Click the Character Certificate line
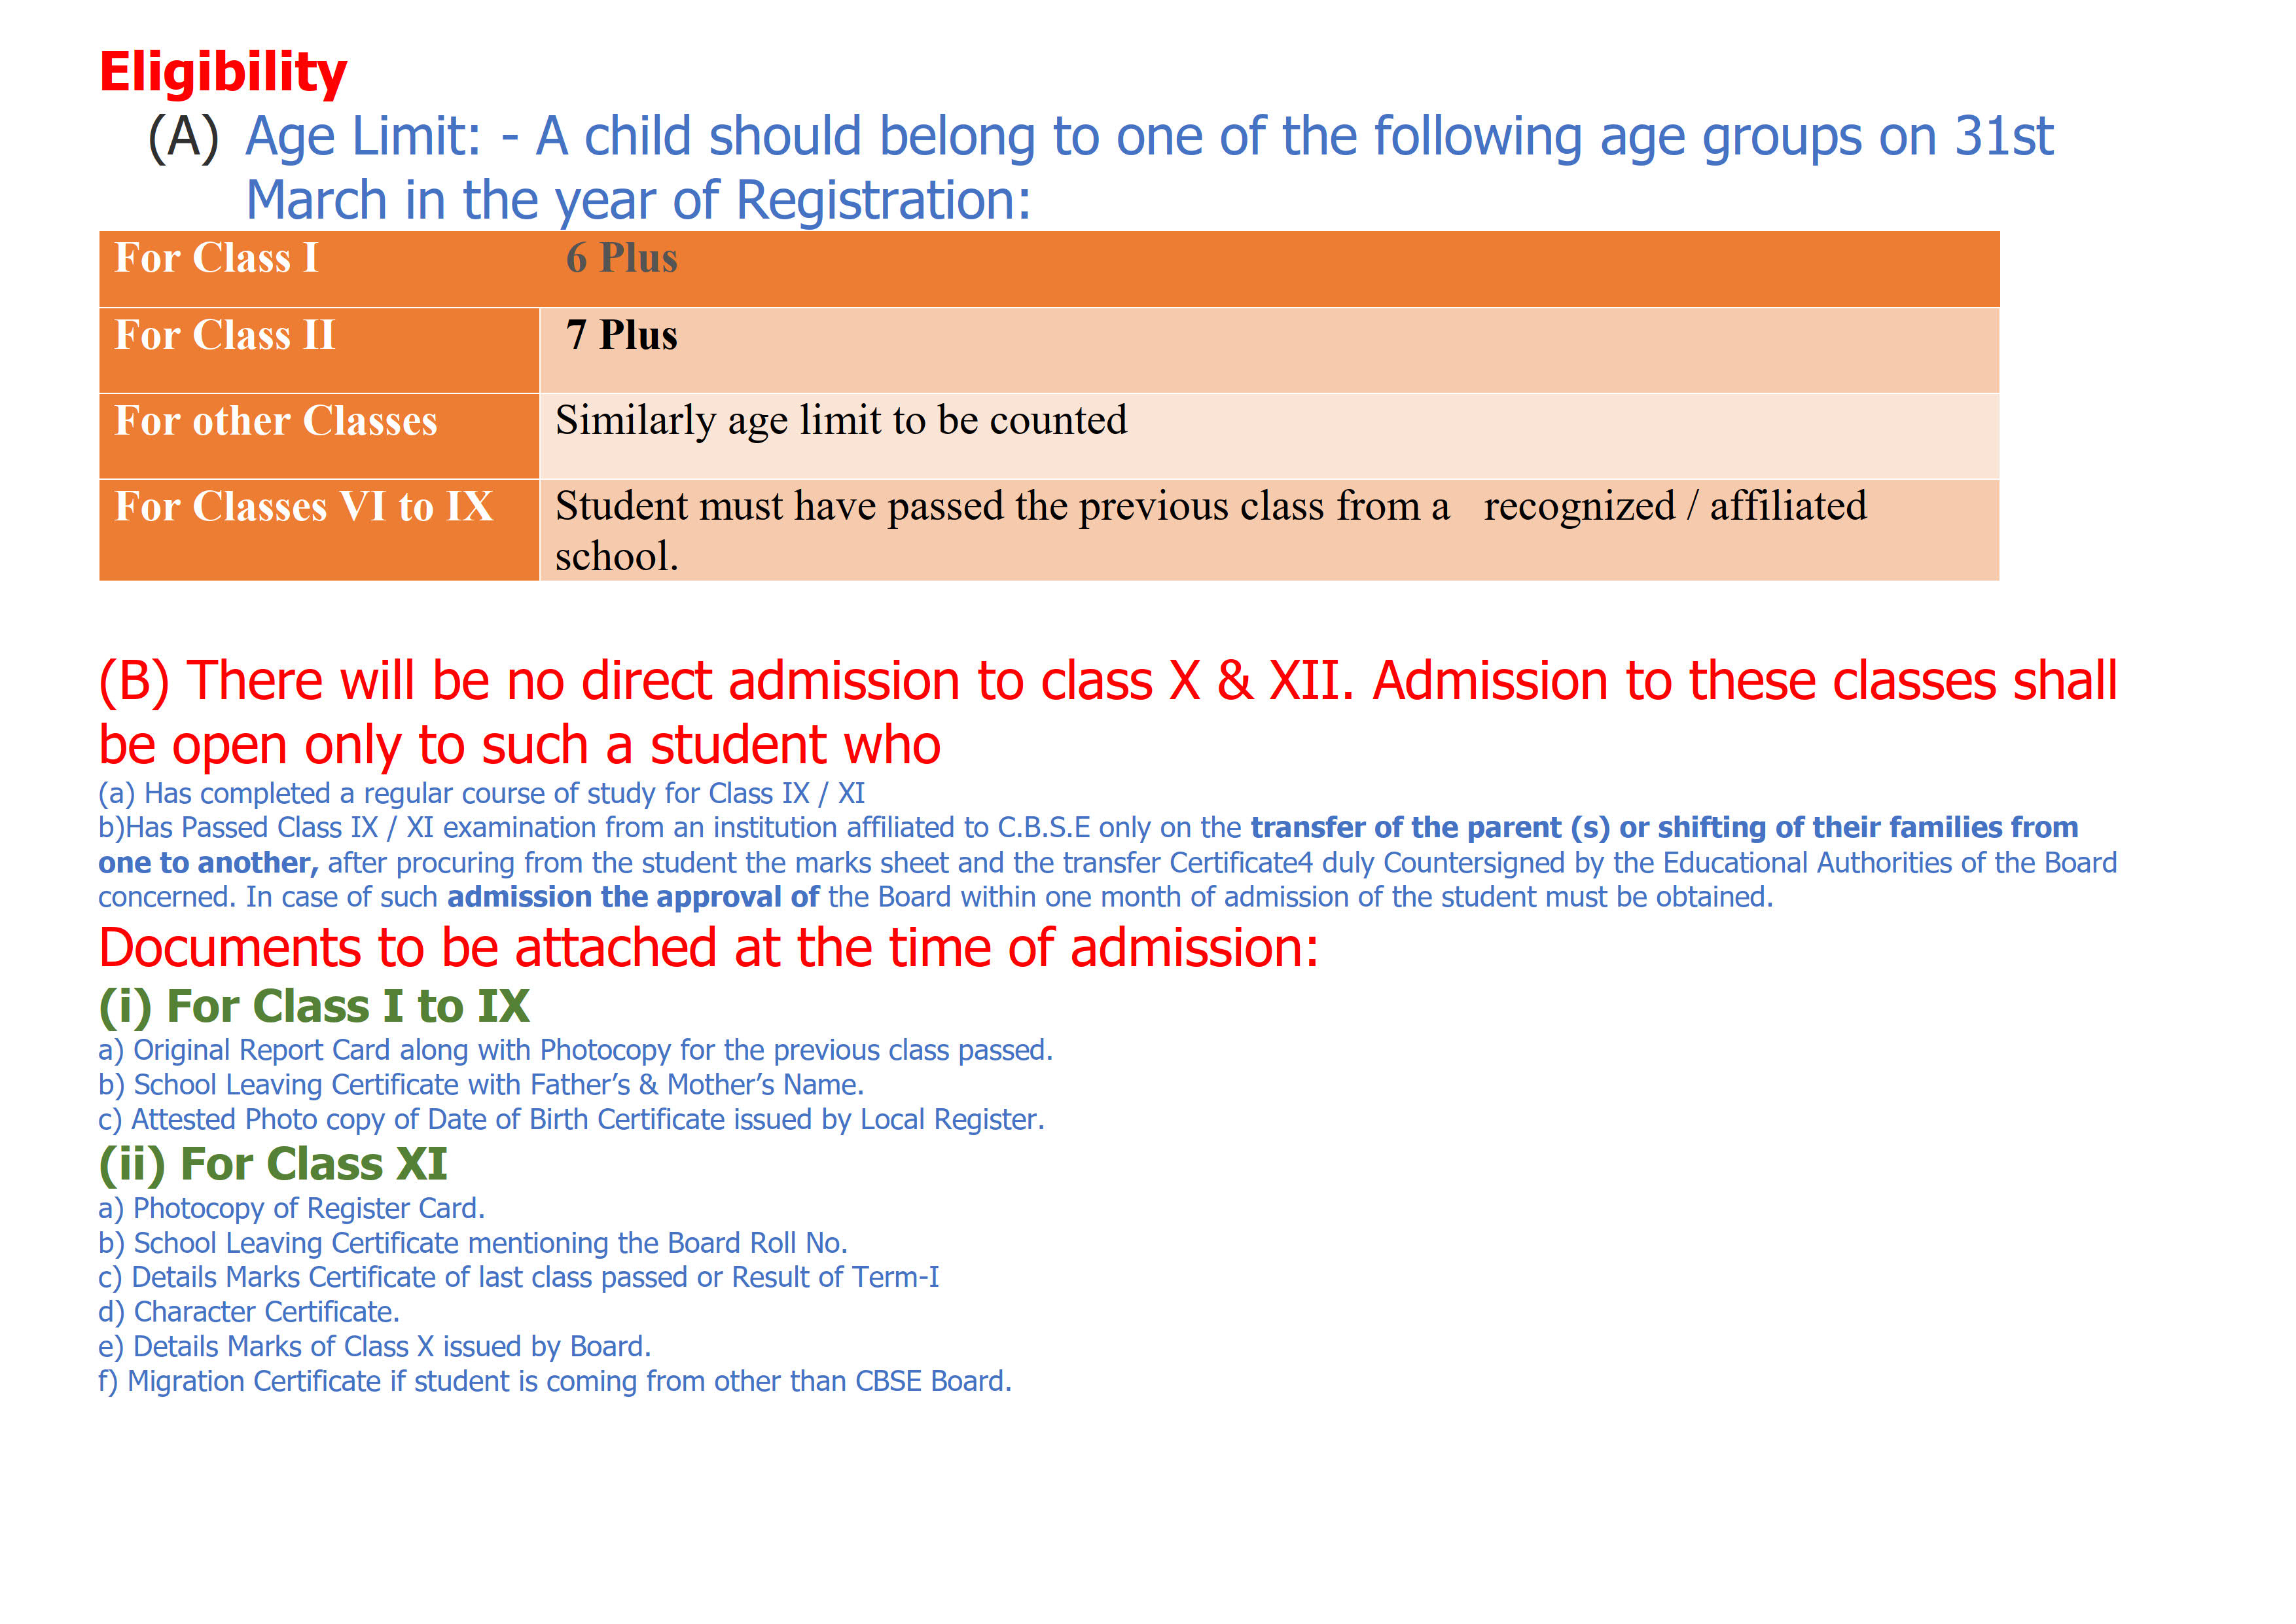 [248, 1312]
